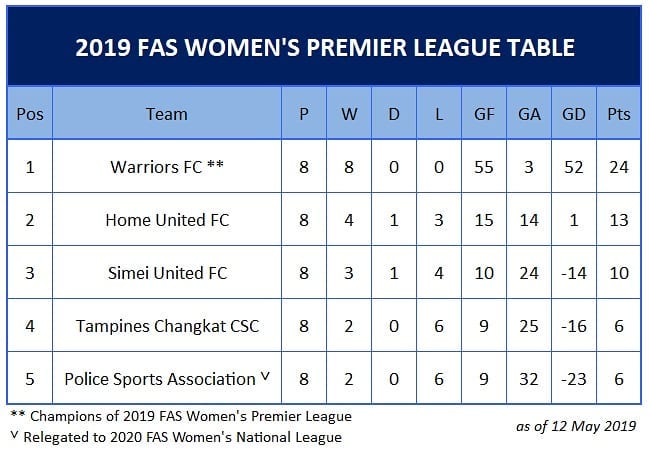Click the GF column header
The image size is (649, 453).
click(x=484, y=113)
